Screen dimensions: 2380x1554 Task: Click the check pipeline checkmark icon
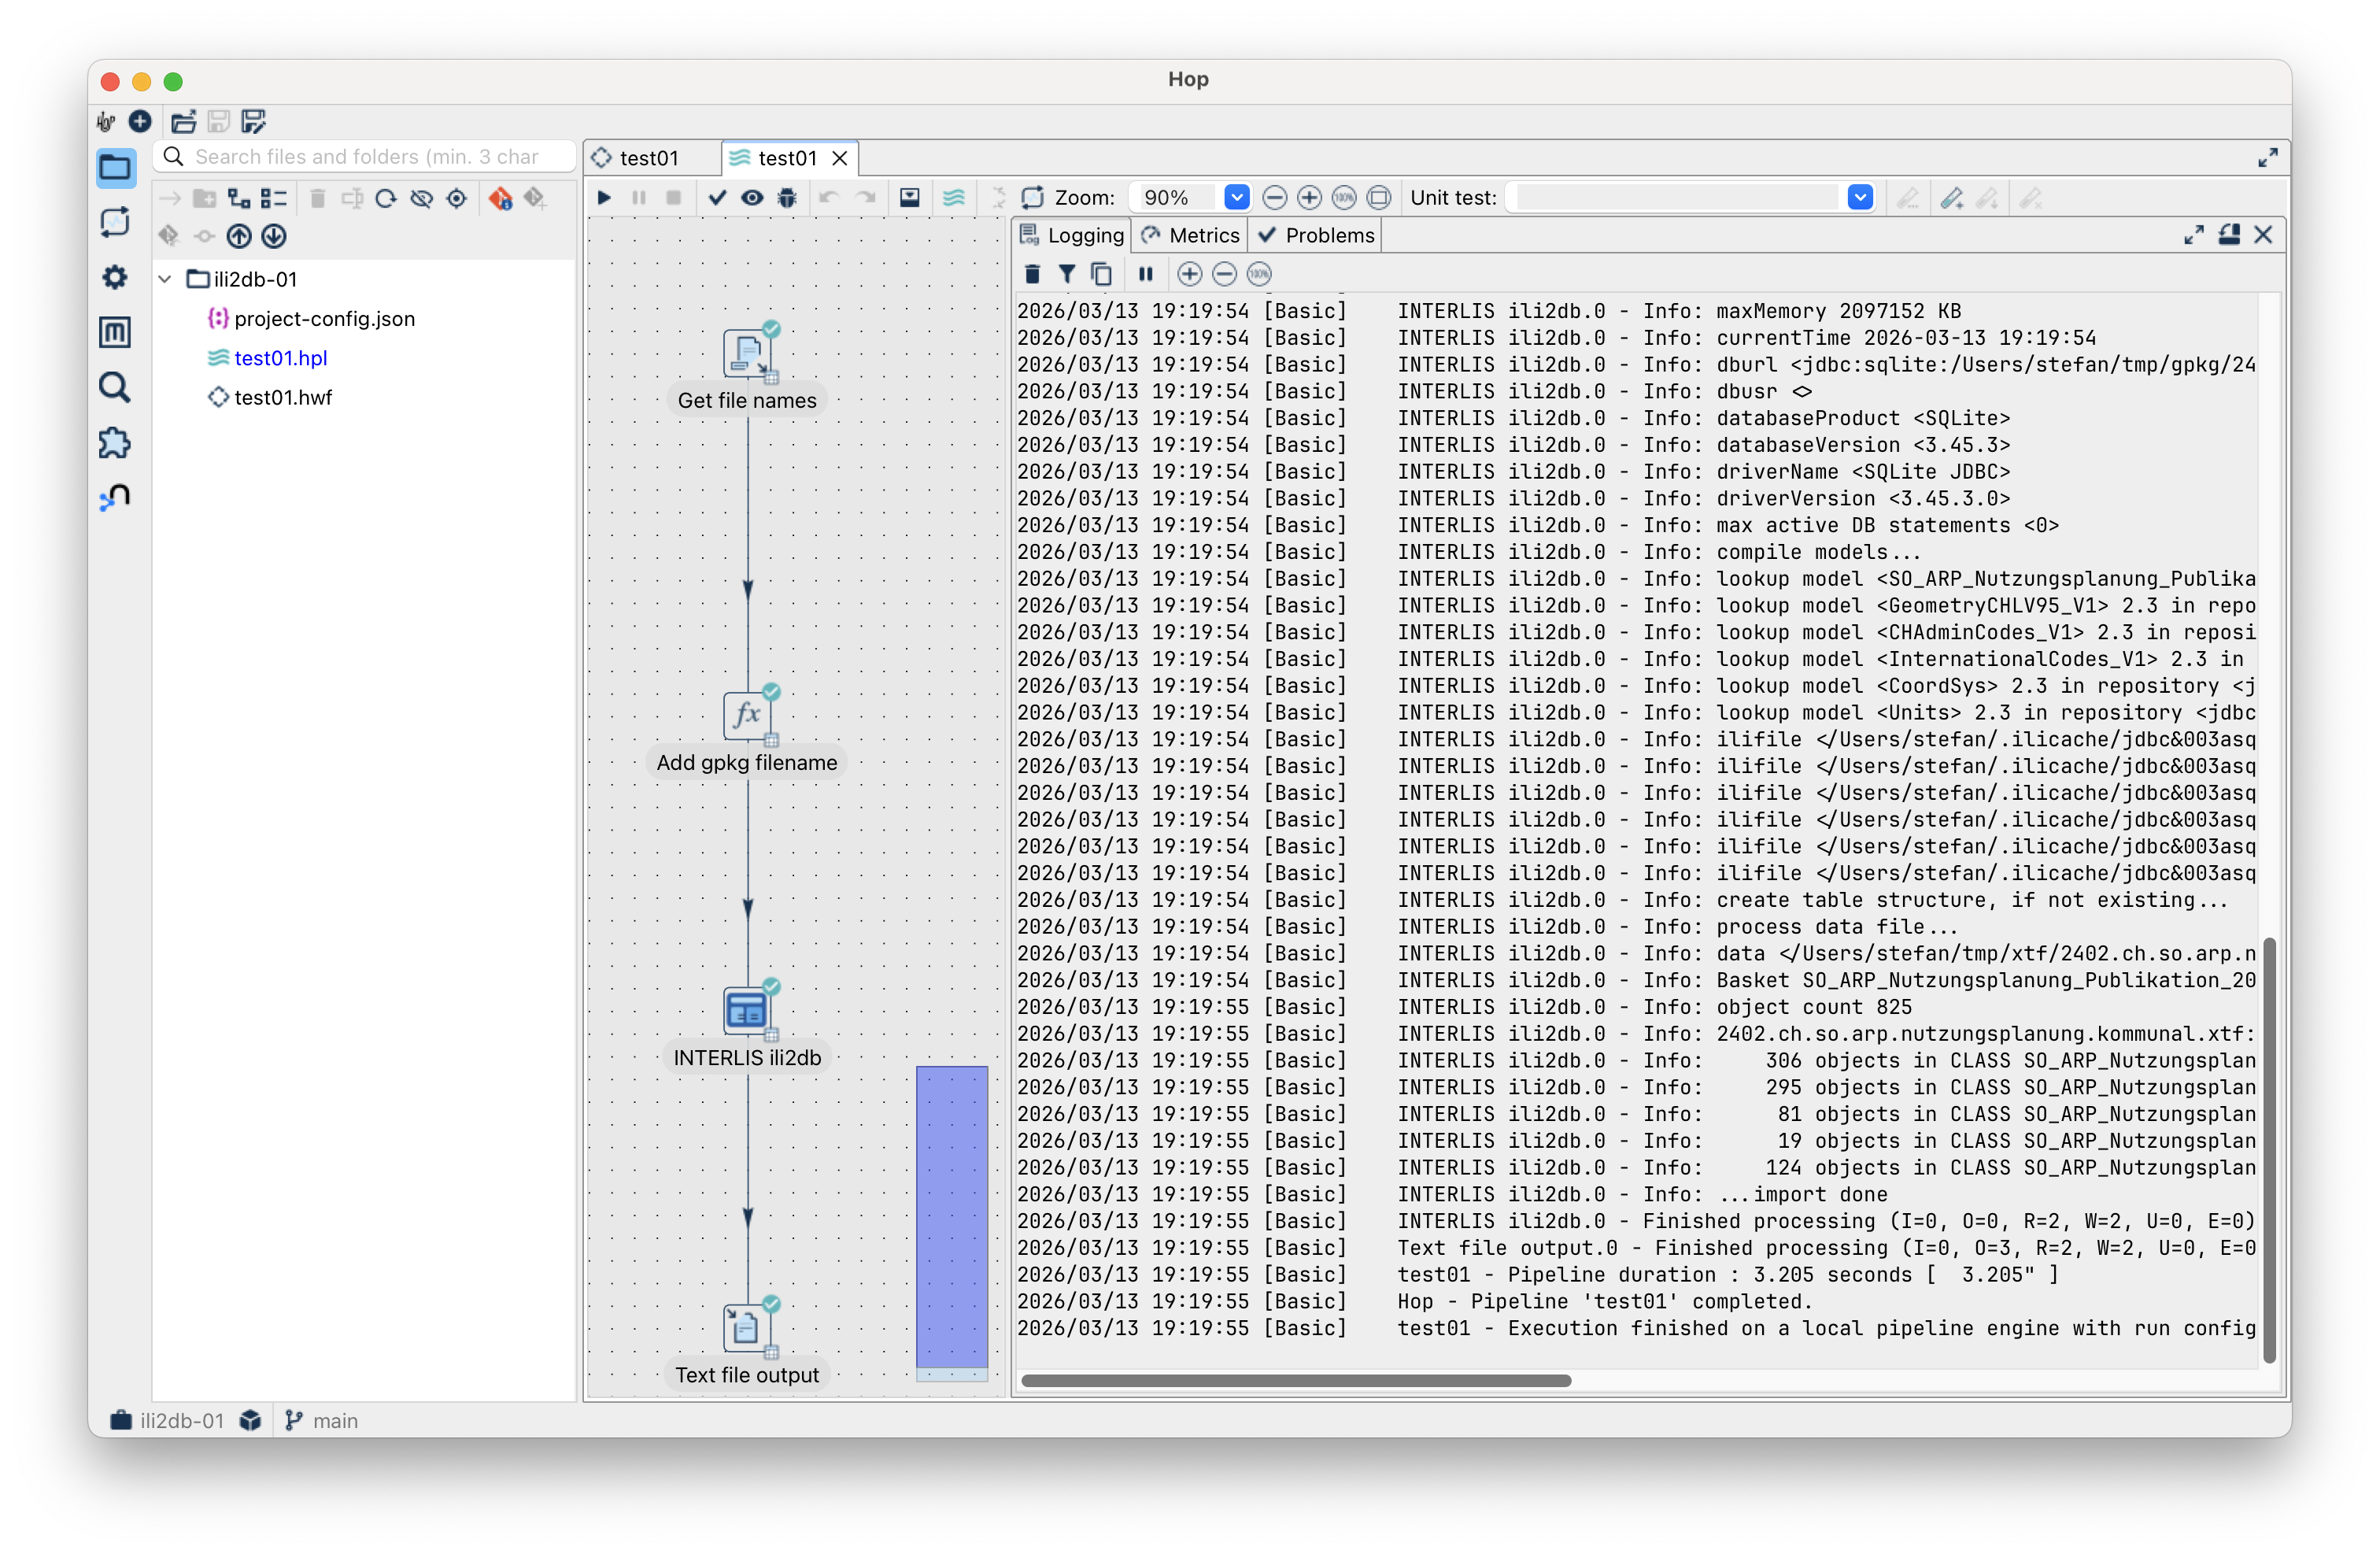[x=717, y=198]
